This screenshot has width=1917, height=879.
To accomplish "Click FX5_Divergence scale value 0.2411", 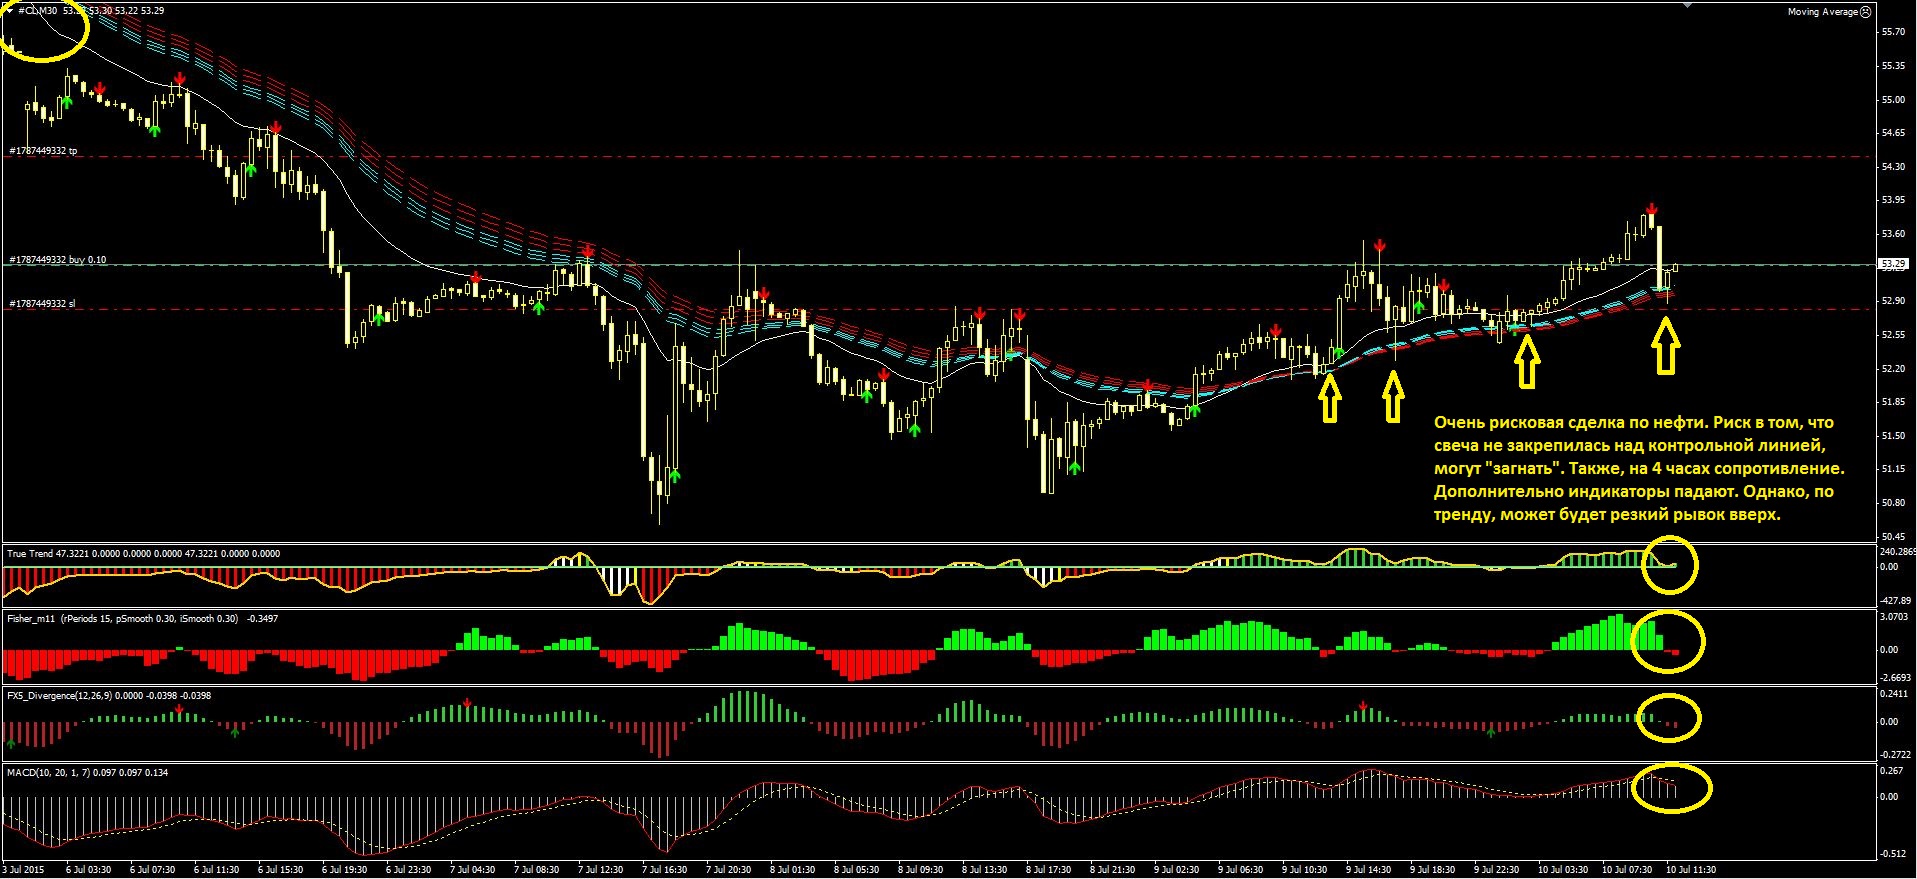I will [x=1895, y=694].
